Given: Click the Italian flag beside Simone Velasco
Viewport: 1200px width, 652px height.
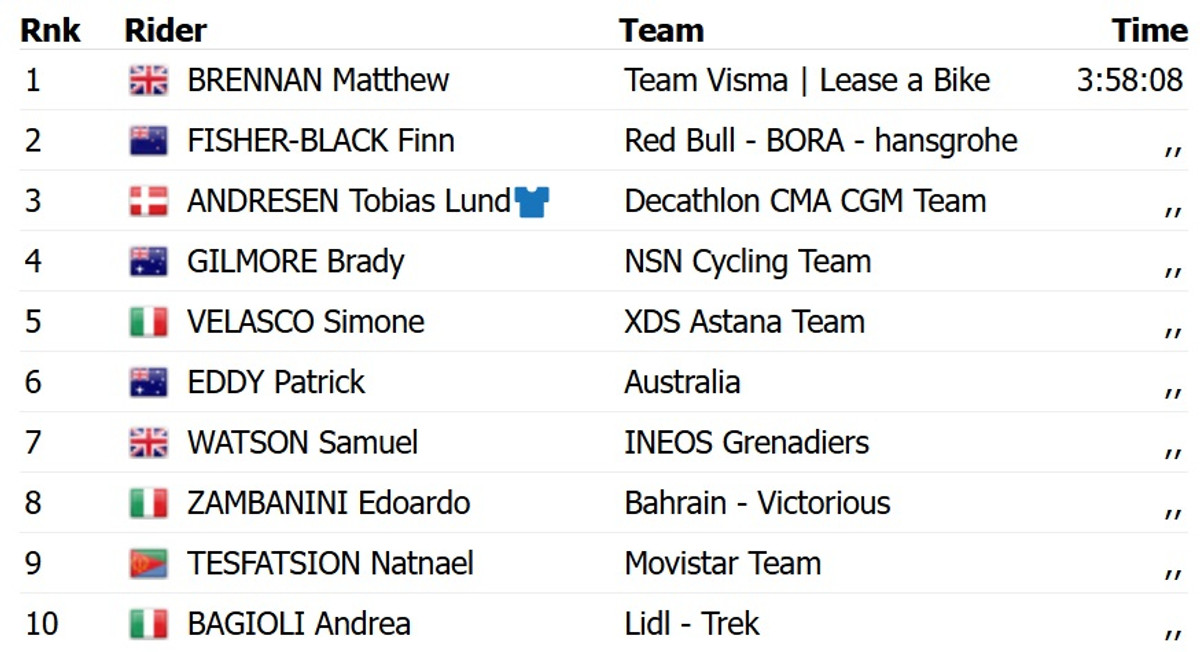Looking at the screenshot, I should 148,322.
